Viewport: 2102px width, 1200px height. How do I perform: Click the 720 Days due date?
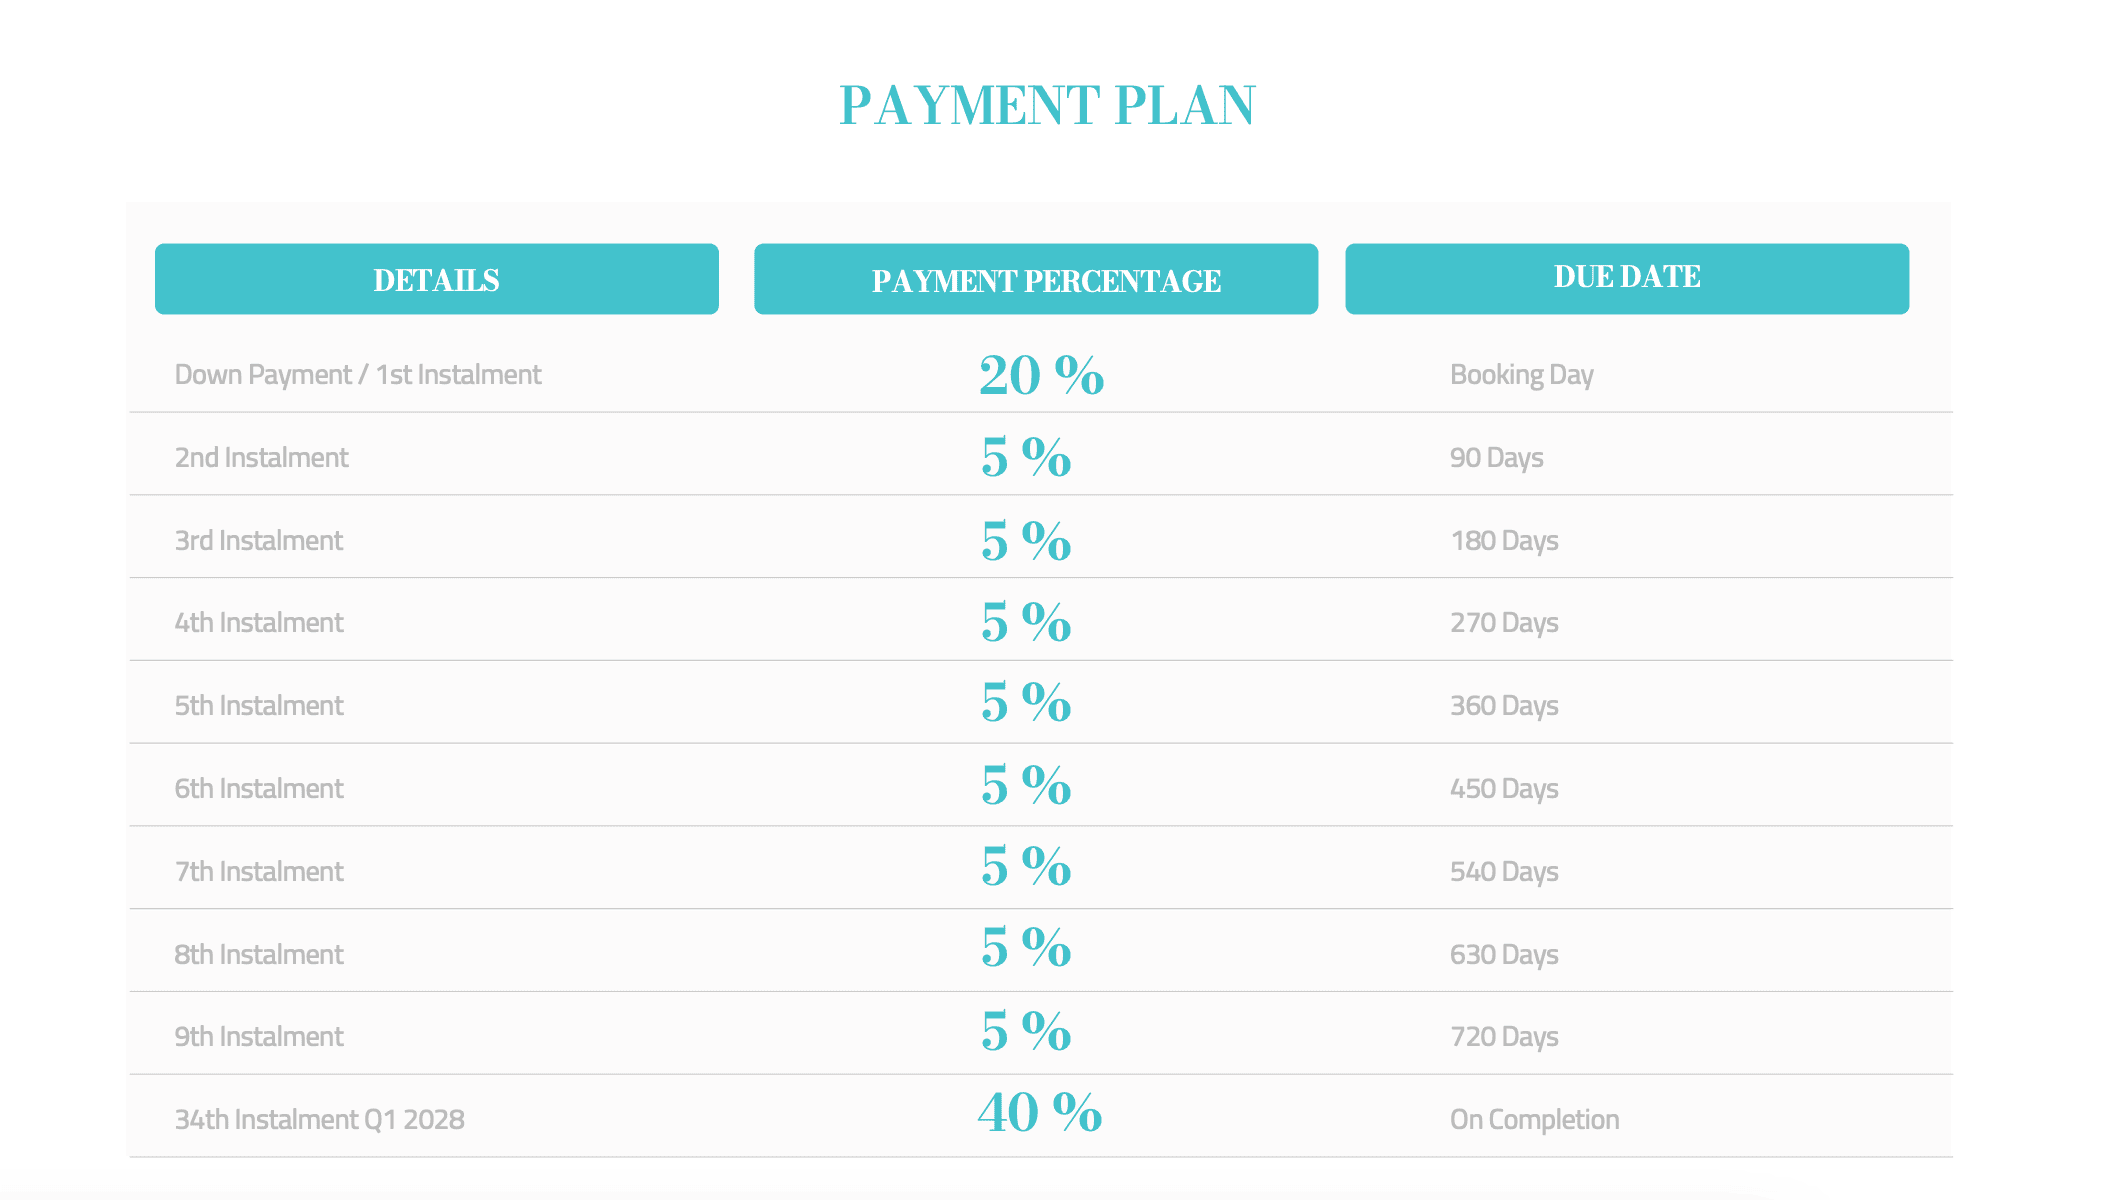click(1503, 1037)
